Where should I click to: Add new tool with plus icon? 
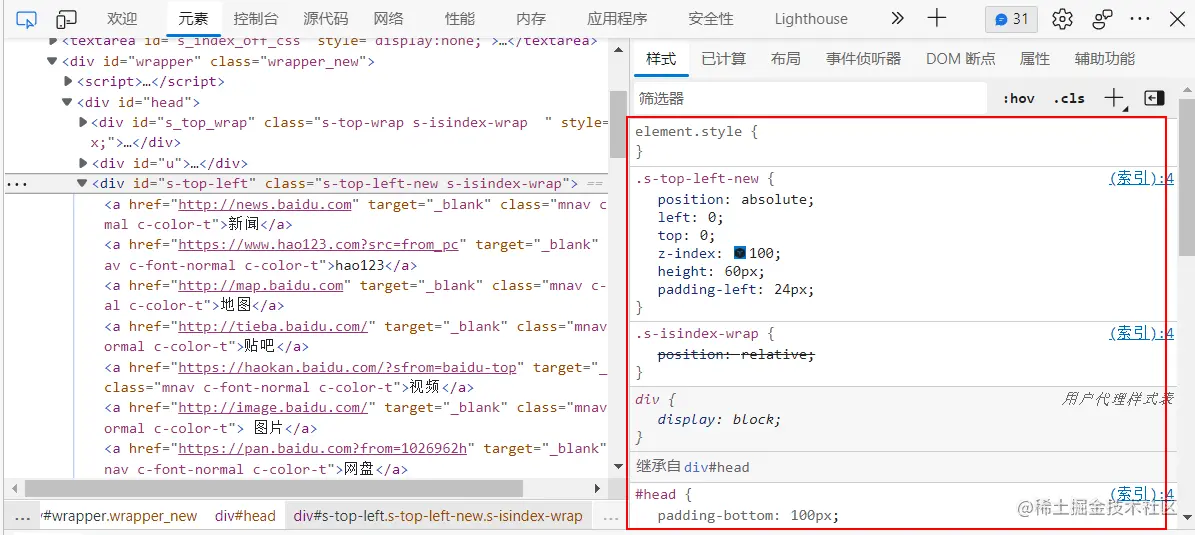point(937,18)
